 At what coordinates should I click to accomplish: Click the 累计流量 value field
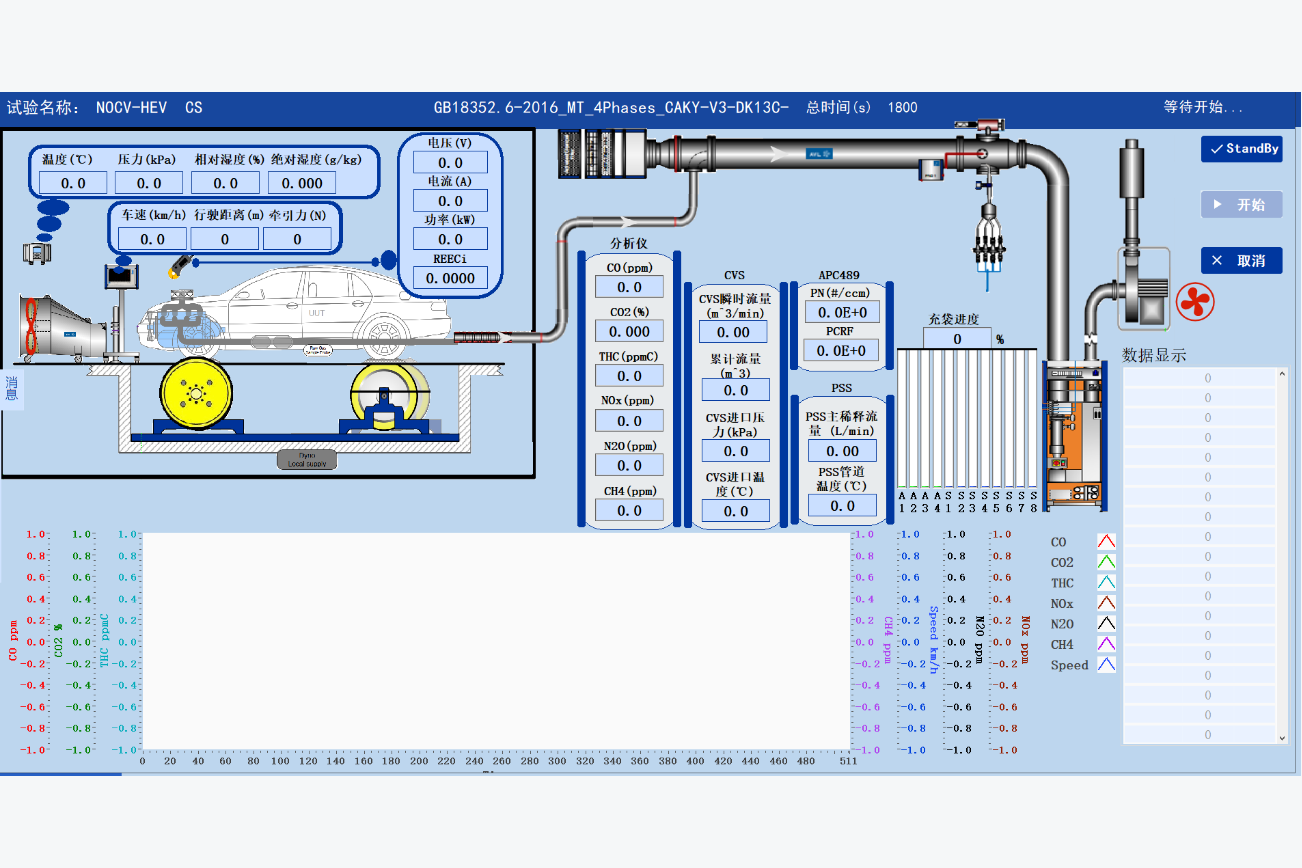pos(736,390)
